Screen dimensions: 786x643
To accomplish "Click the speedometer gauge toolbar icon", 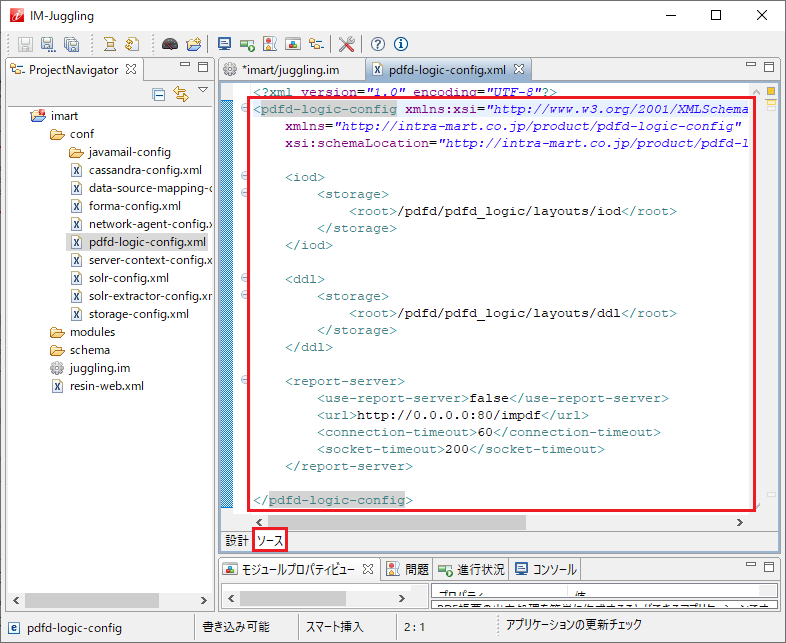I will [170, 44].
